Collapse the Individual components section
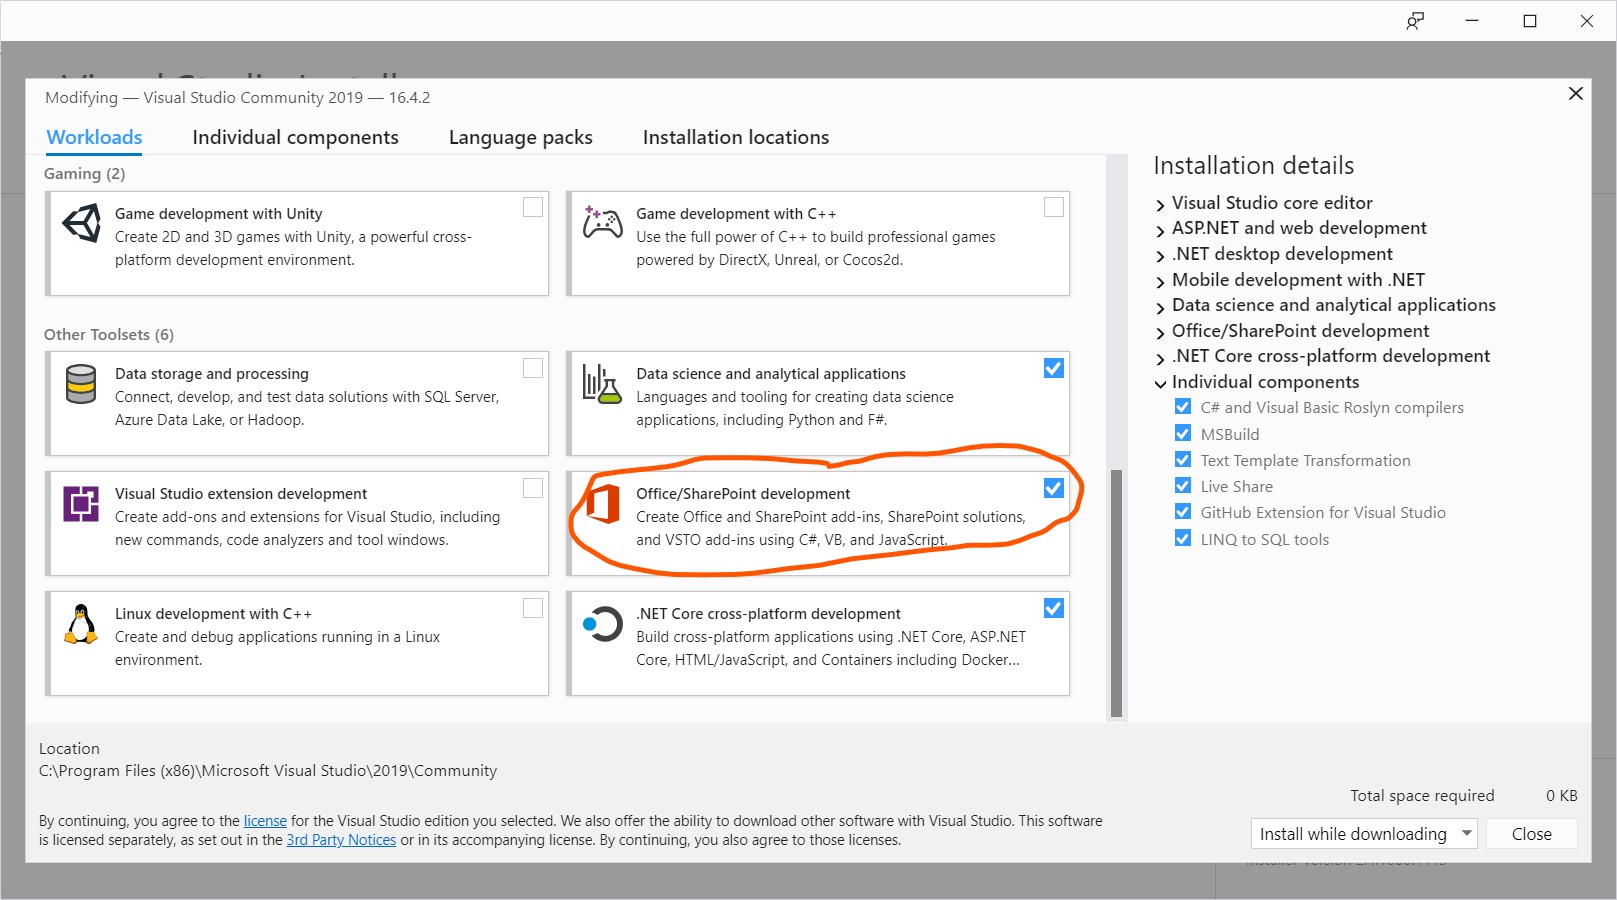Image resolution: width=1617 pixels, height=900 pixels. (1160, 383)
